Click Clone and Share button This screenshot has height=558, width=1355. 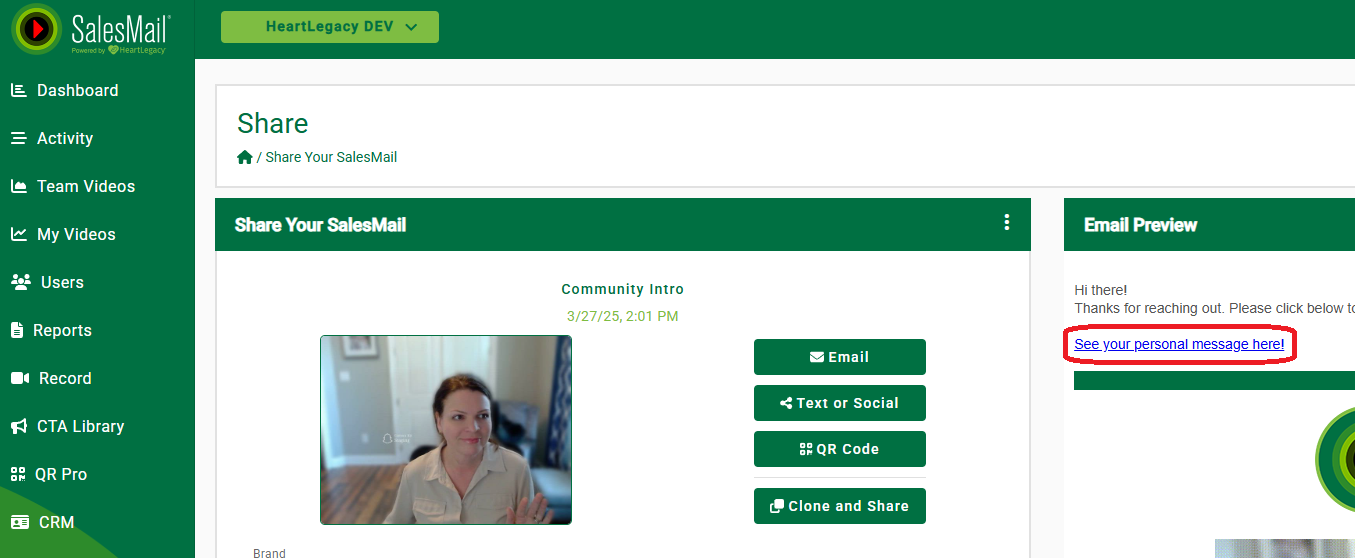point(840,506)
